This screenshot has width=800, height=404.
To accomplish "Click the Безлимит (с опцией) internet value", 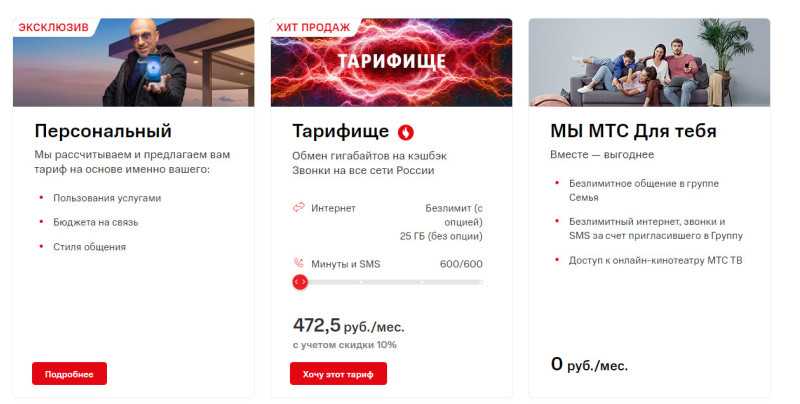I will (454, 215).
